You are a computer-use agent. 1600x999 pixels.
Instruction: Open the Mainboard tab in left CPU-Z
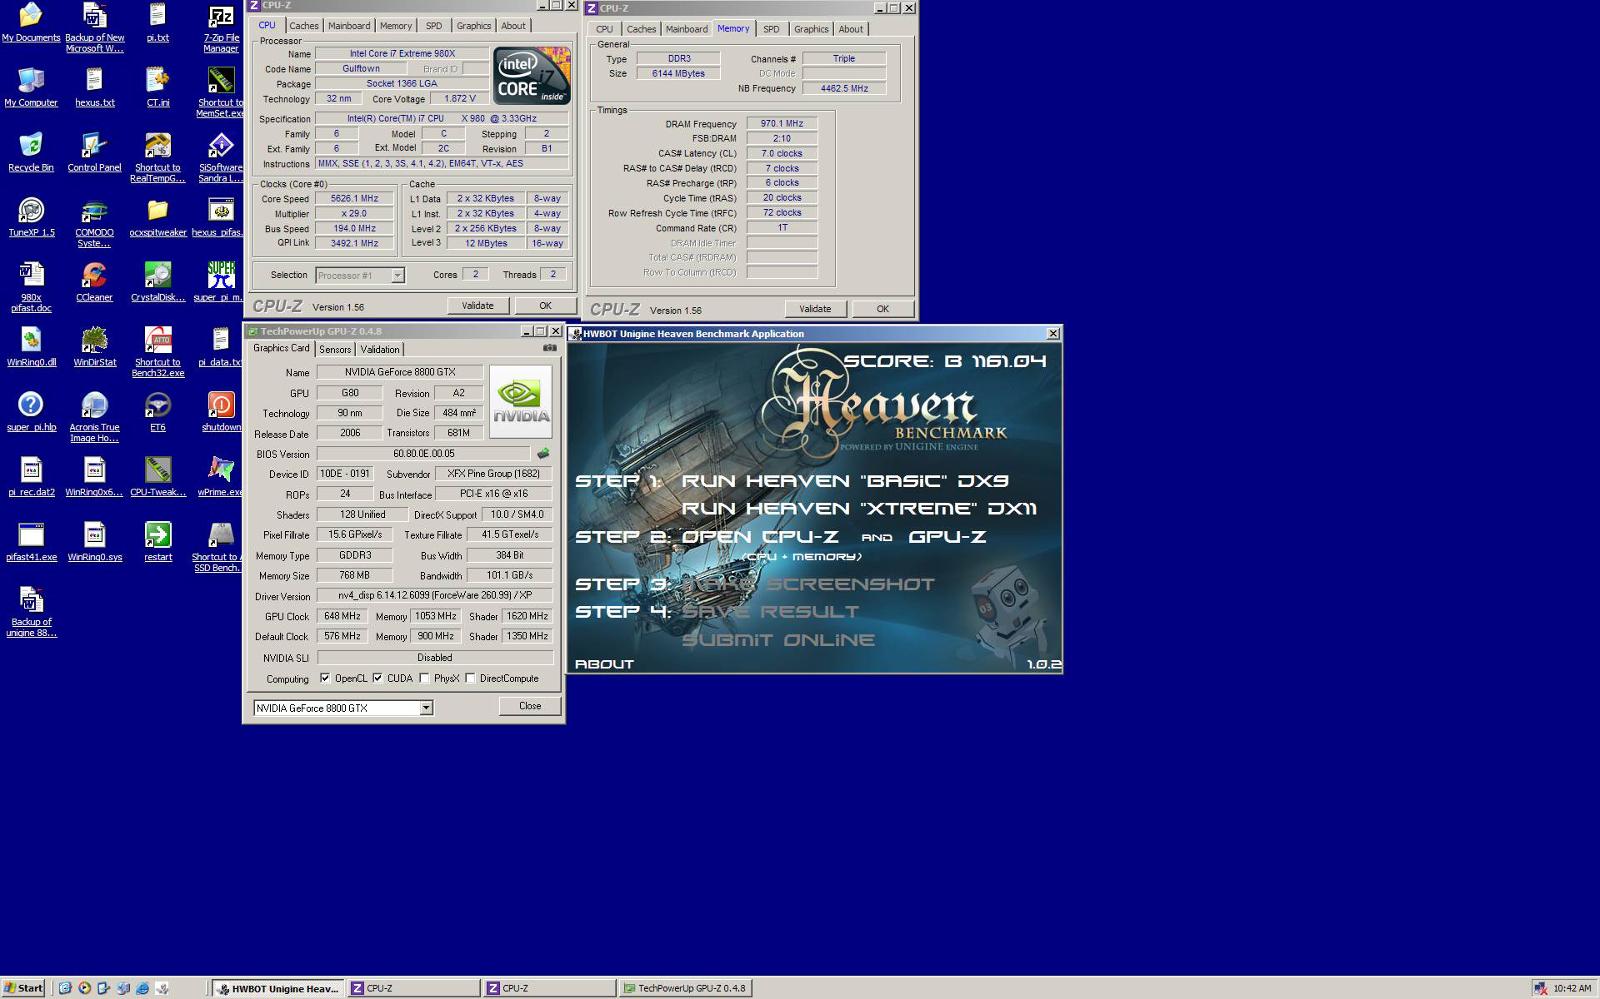349,26
